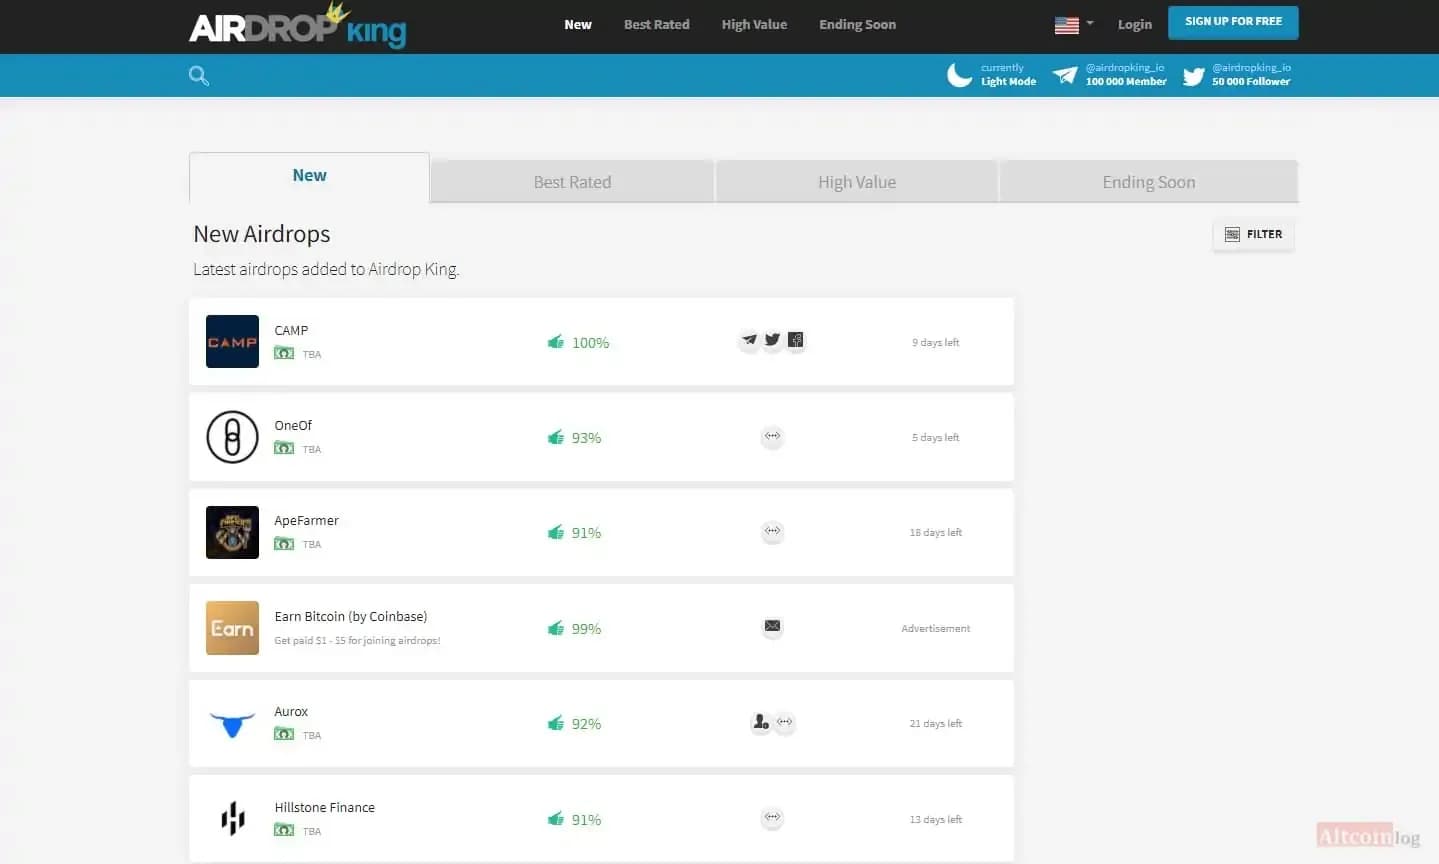The height and width of the screenshot is (864, 1439).
Task: Select the High Value tab
Action: 857,182
